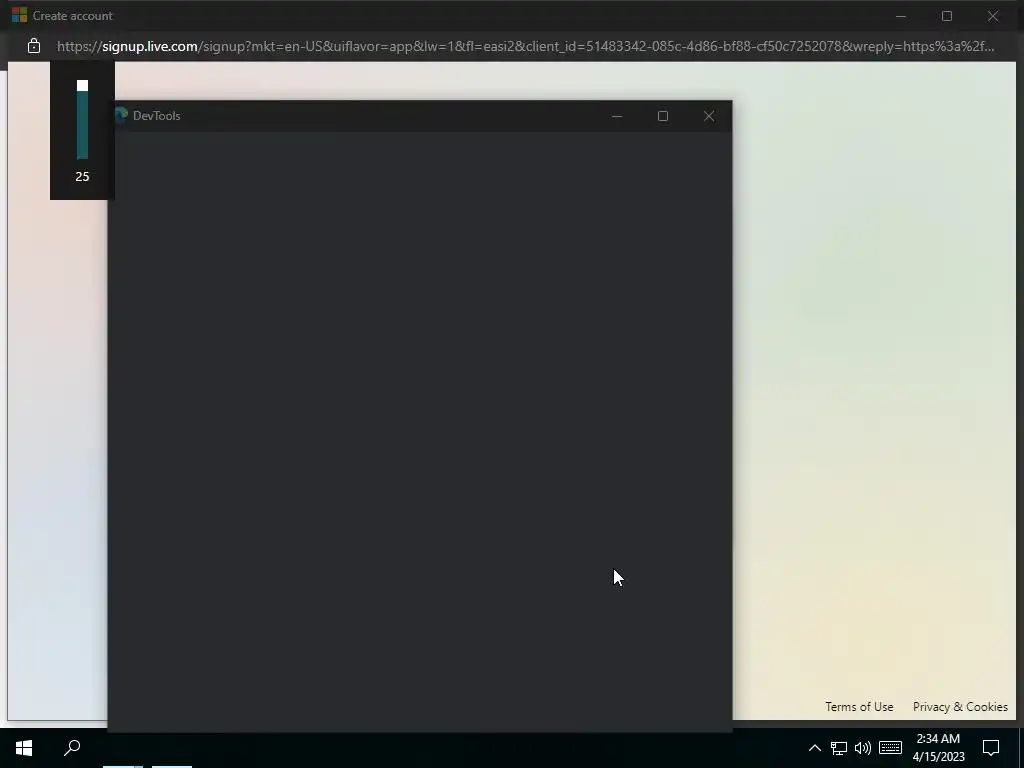Minimize the Create account window
Viewport: 1024px width, 768px height.
pyautogui.click(x=901, y=16)
